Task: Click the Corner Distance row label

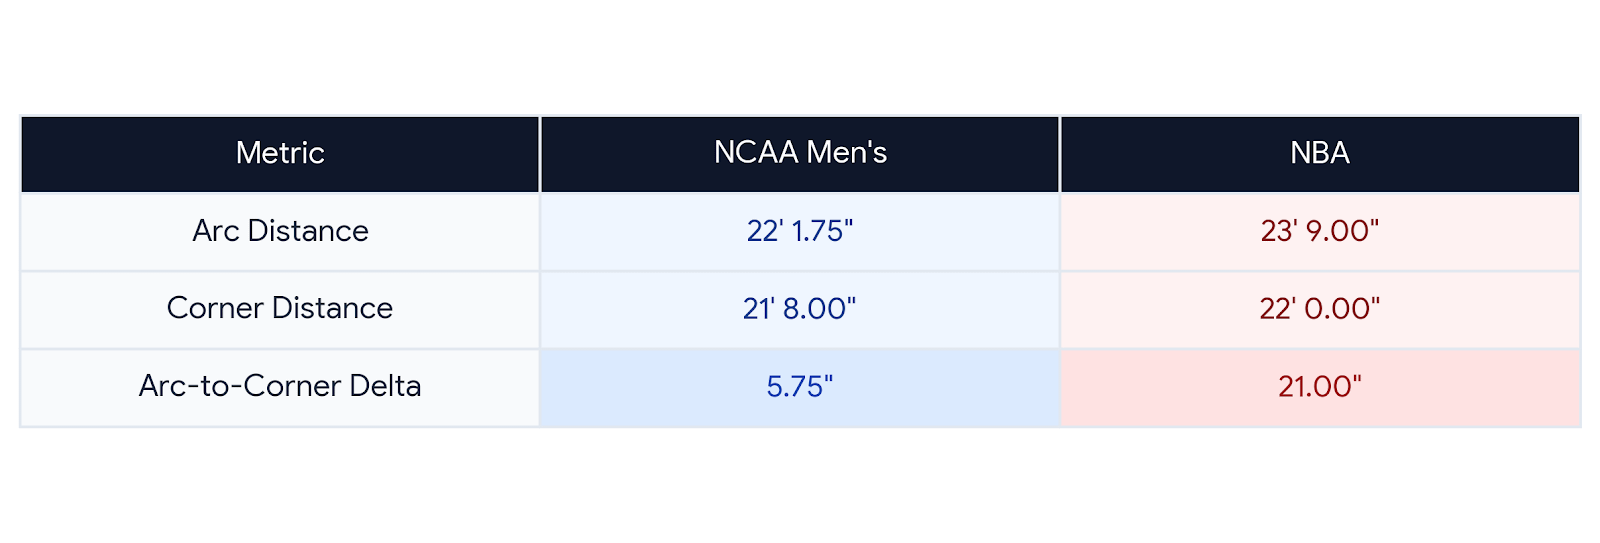Action: click(280, 308)
